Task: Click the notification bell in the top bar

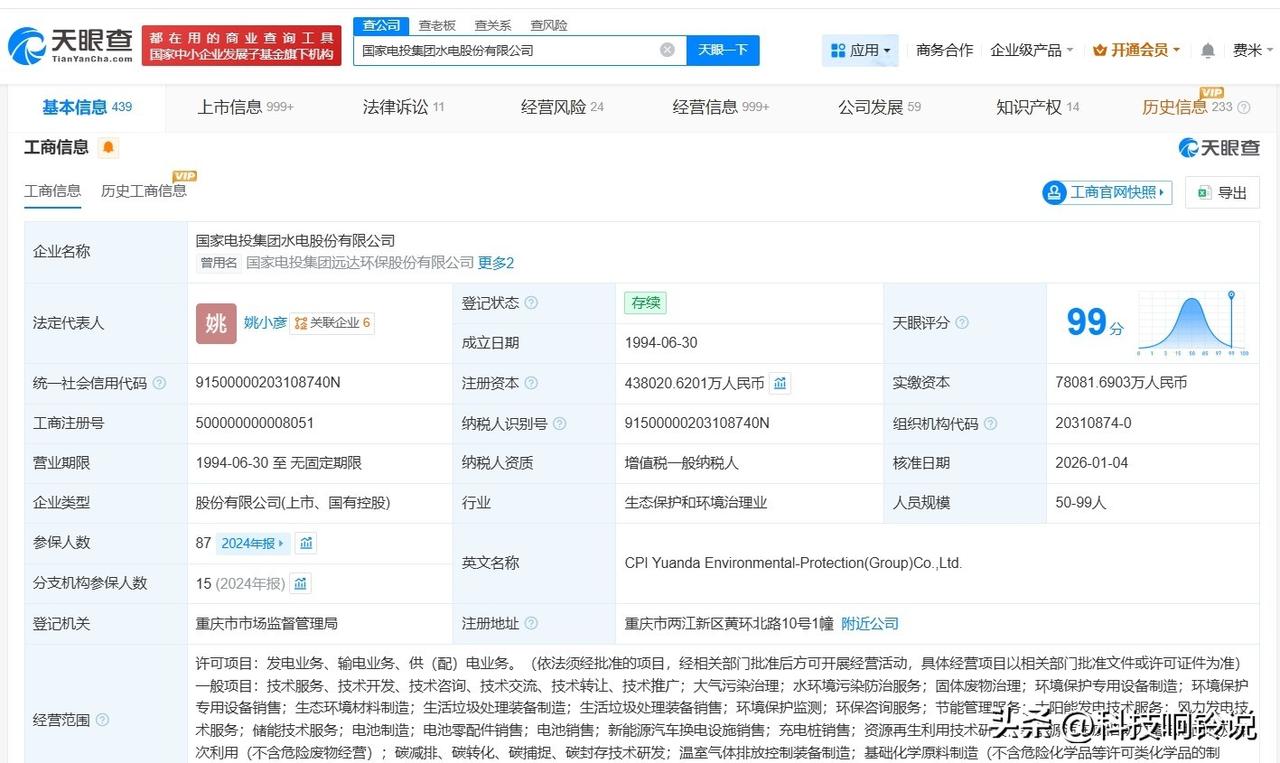Action: pos(1208,50)
